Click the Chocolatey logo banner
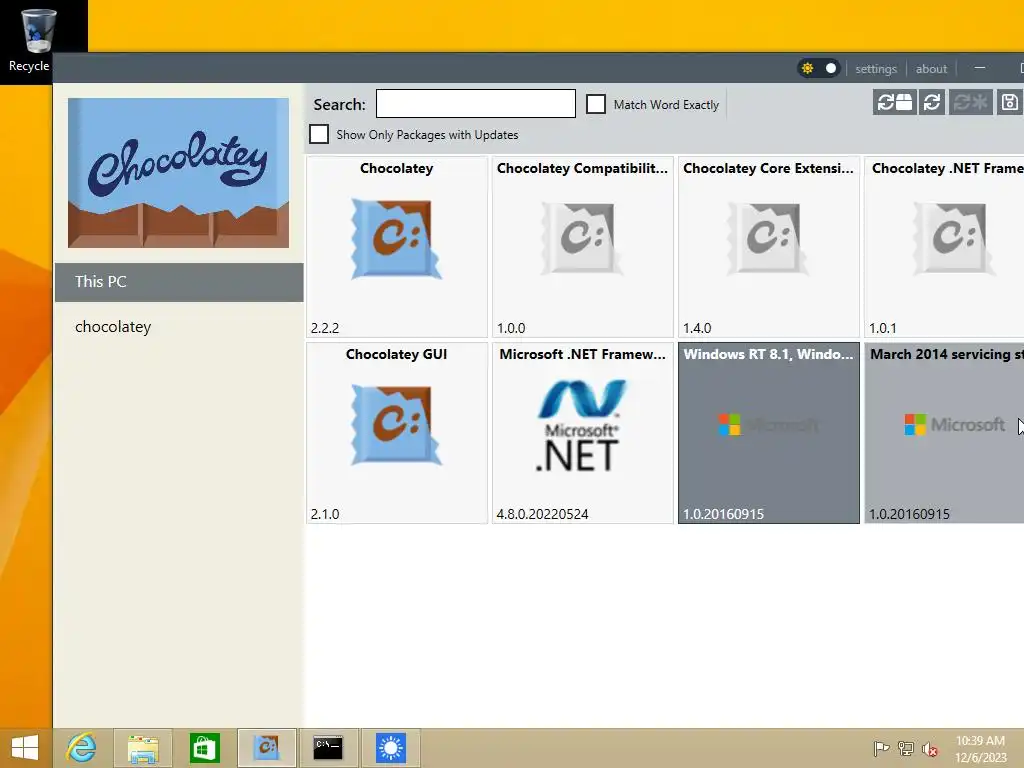 [x=178, y=173]
